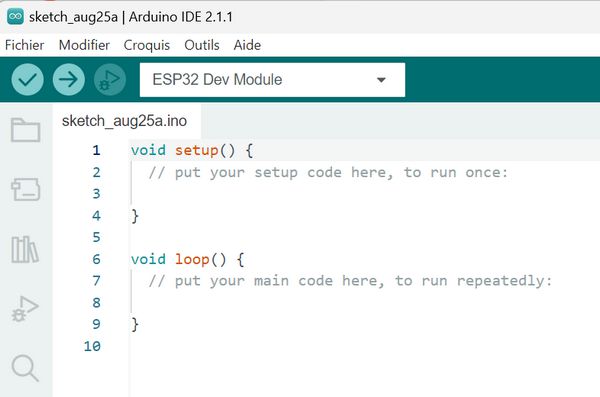Click the closing brace on line 4
Screen dimensions: 600x397
(x=135, y=216)
